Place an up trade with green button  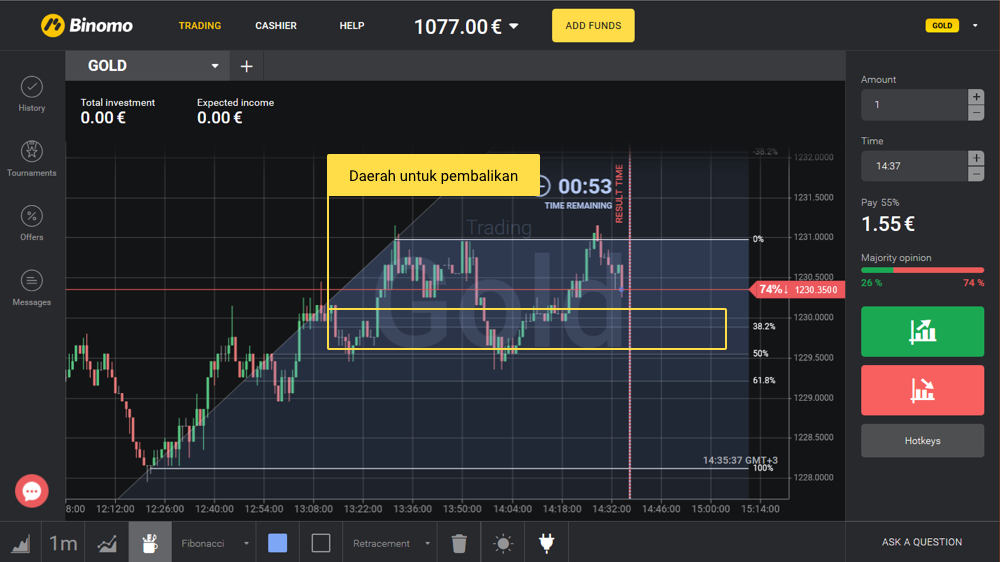click(x=922, y=331)
